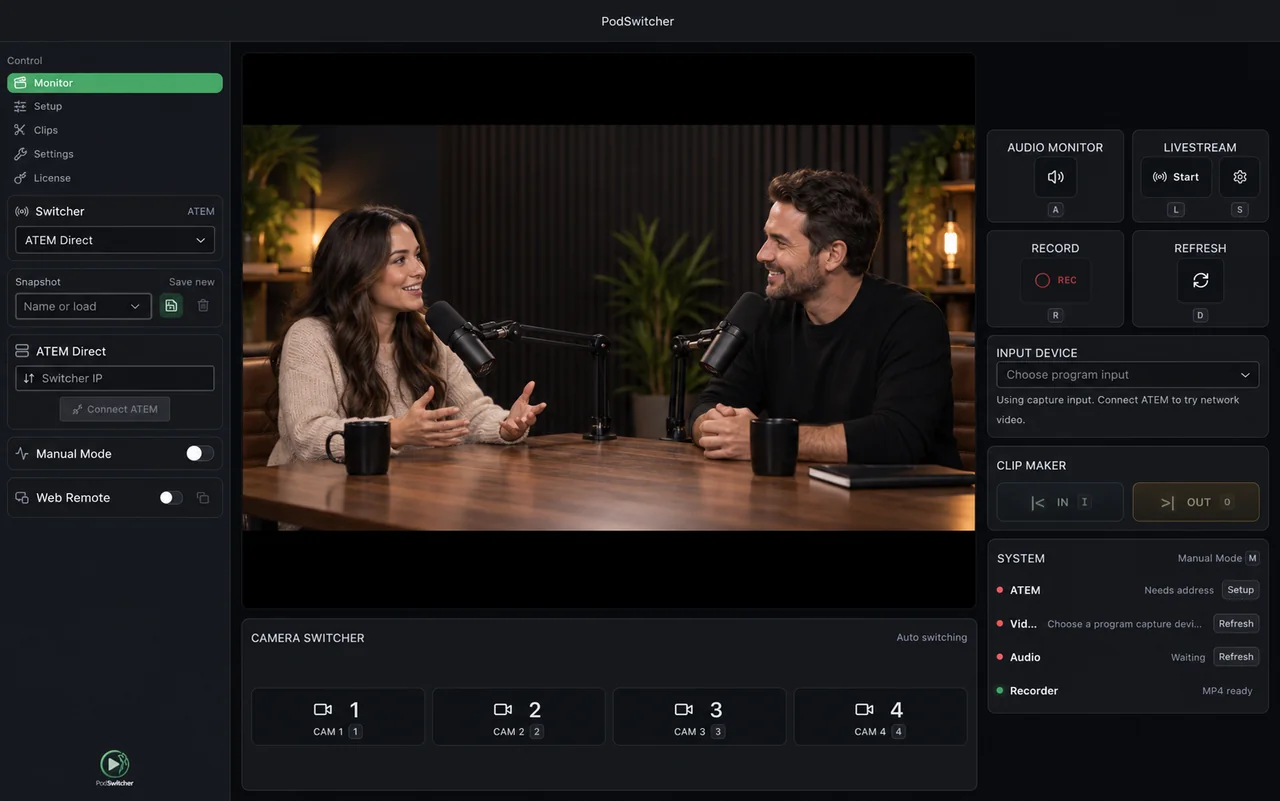Click the Refresh circular arrows icon
This screenshot has width=1280, height=801.
point(1200,280)
